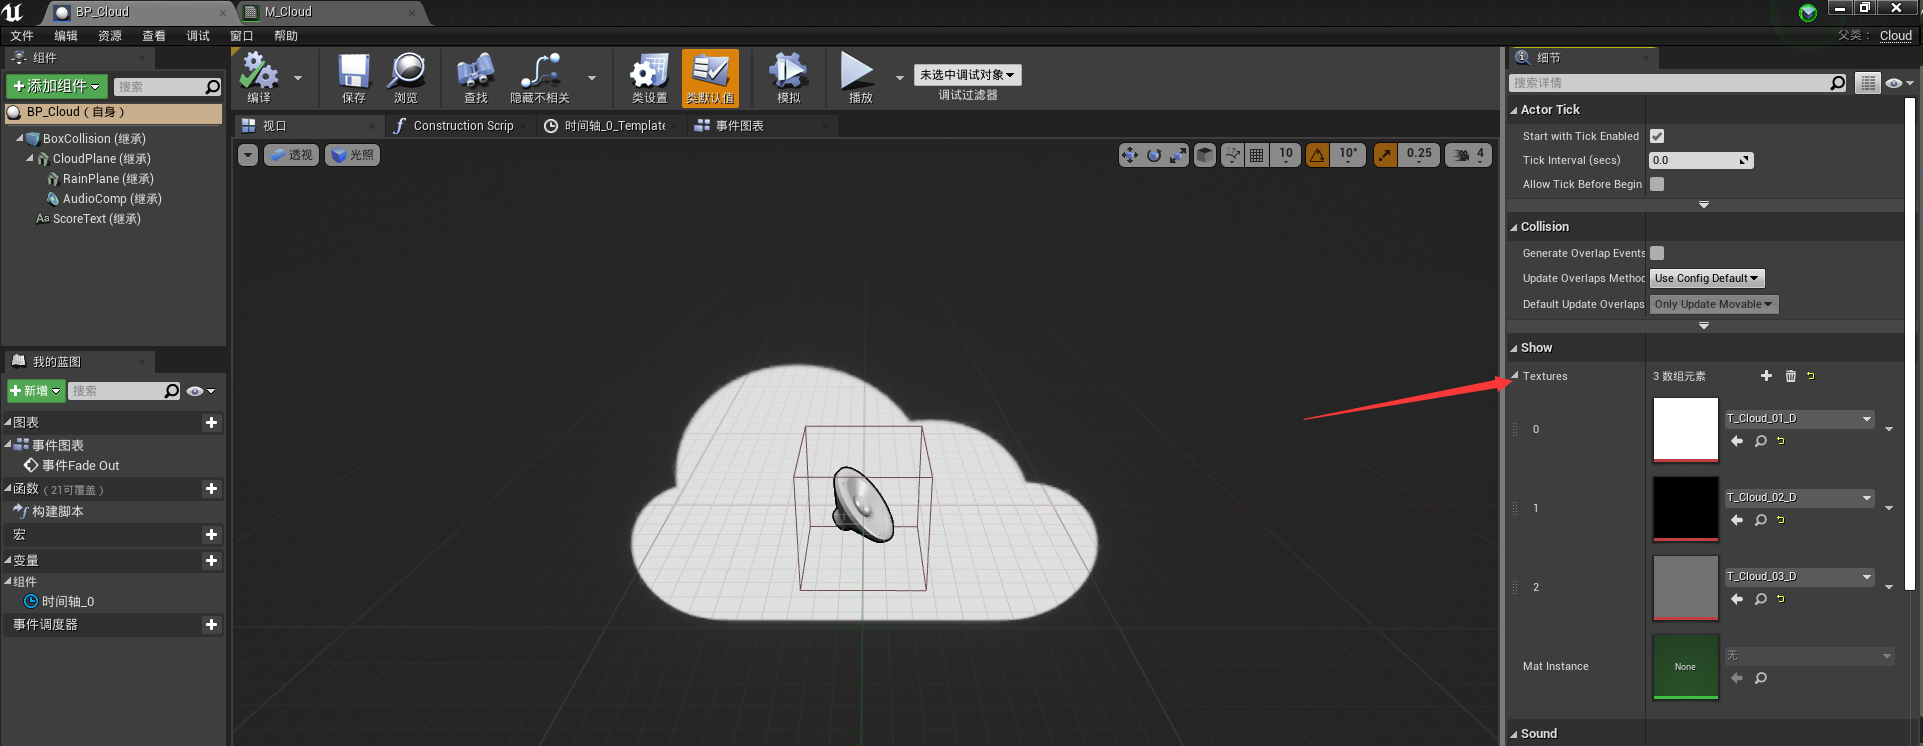The width and height of the screenshot is (1923, 746).
Task: Enable Generate Overlap Events checkbox
Action: [x=1657, y=253]
